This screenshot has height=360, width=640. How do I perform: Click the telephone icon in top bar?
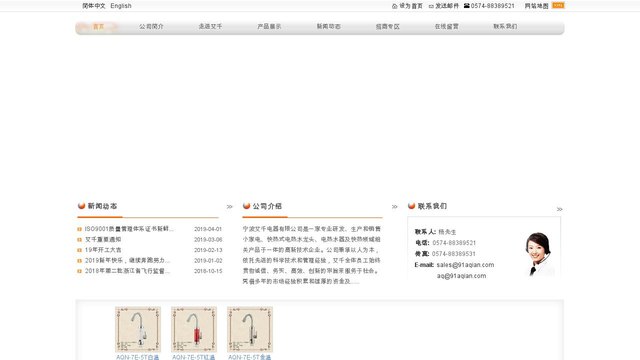[x=467, y=6]
